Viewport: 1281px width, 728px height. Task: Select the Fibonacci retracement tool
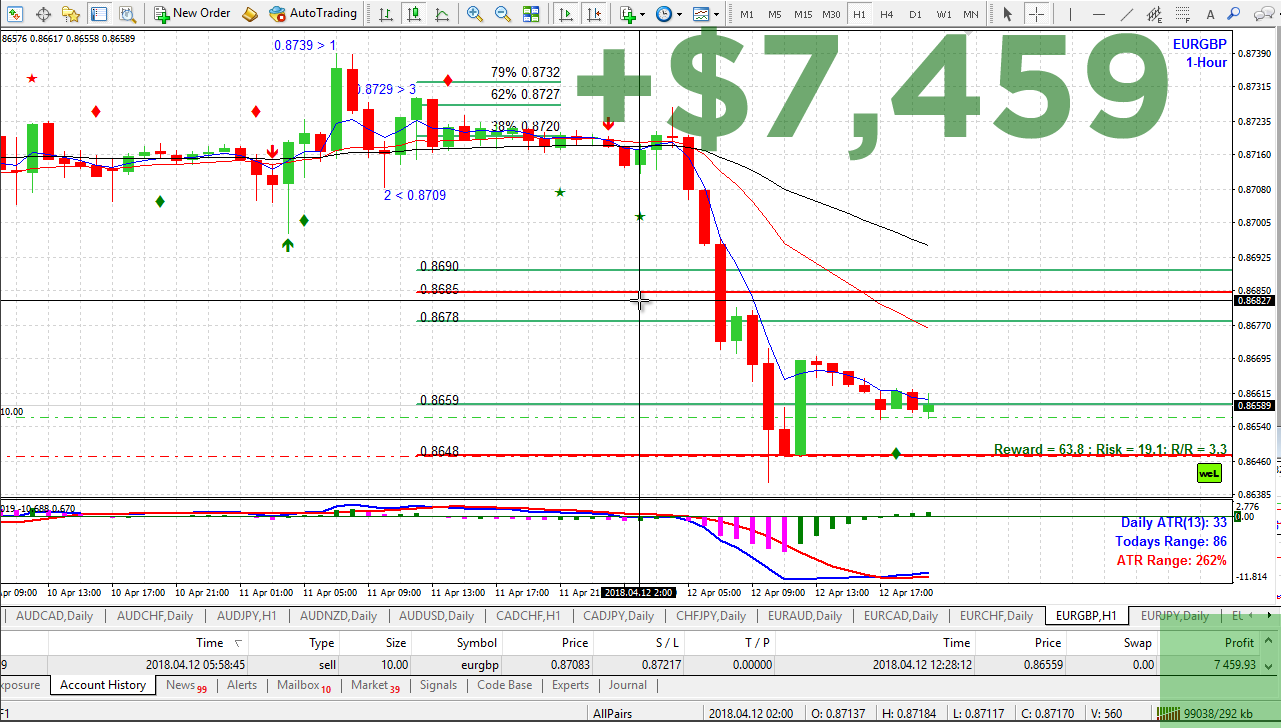(x=1184, y=14)
